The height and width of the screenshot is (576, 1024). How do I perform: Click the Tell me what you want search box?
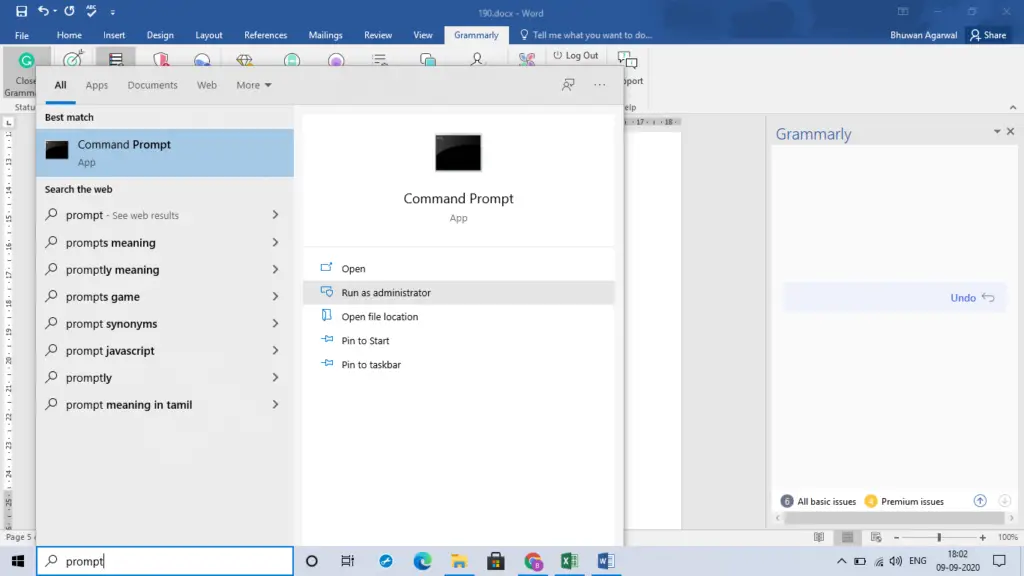pyautogui.click(x=586, y=35)
